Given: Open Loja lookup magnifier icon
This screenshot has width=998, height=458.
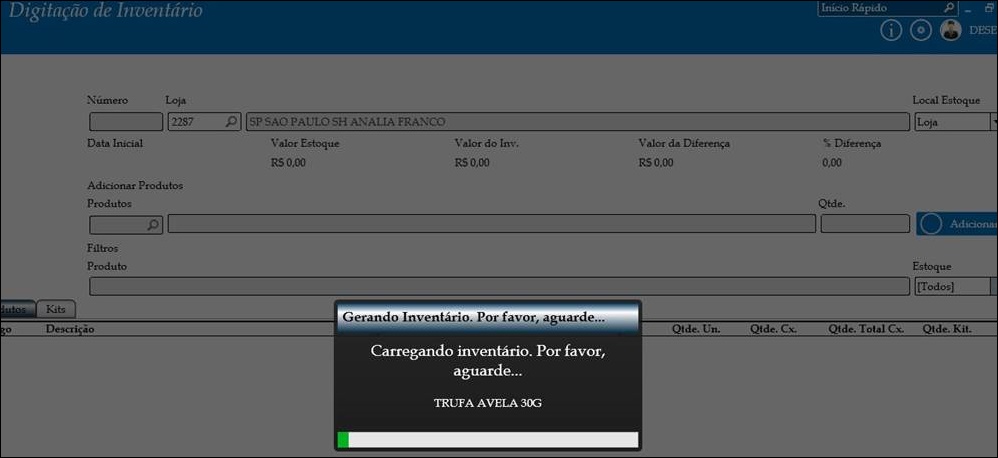Looking at the screenshot, I should (232, 121).
